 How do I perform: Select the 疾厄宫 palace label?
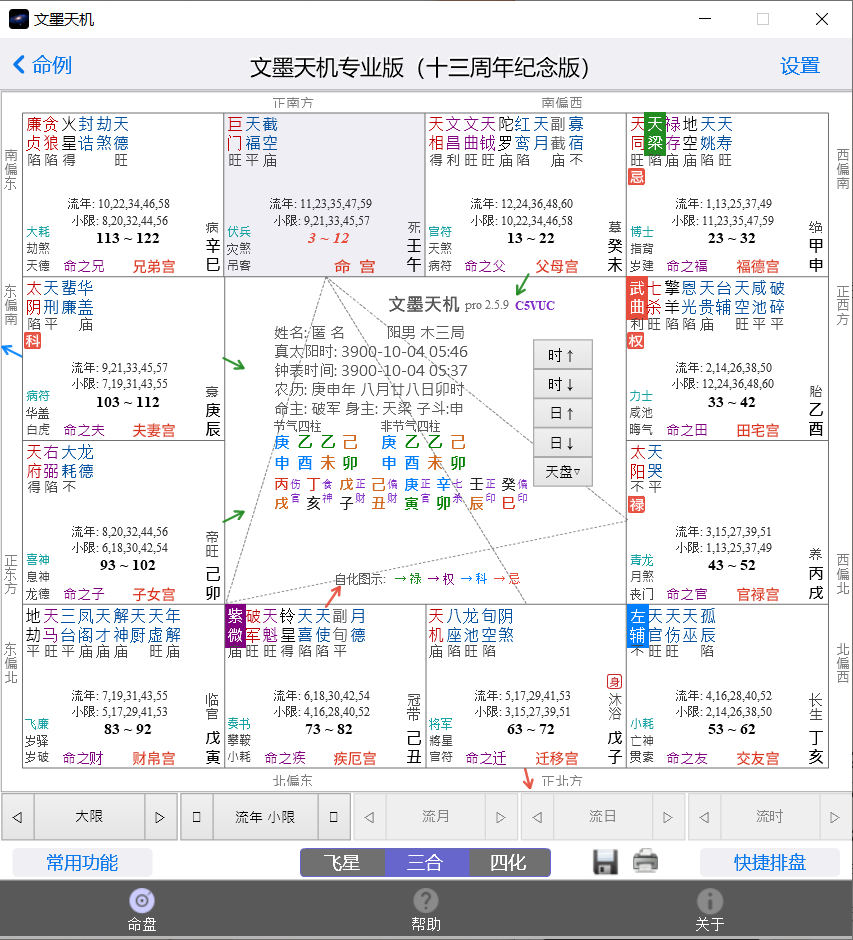[x=355, y=758]
